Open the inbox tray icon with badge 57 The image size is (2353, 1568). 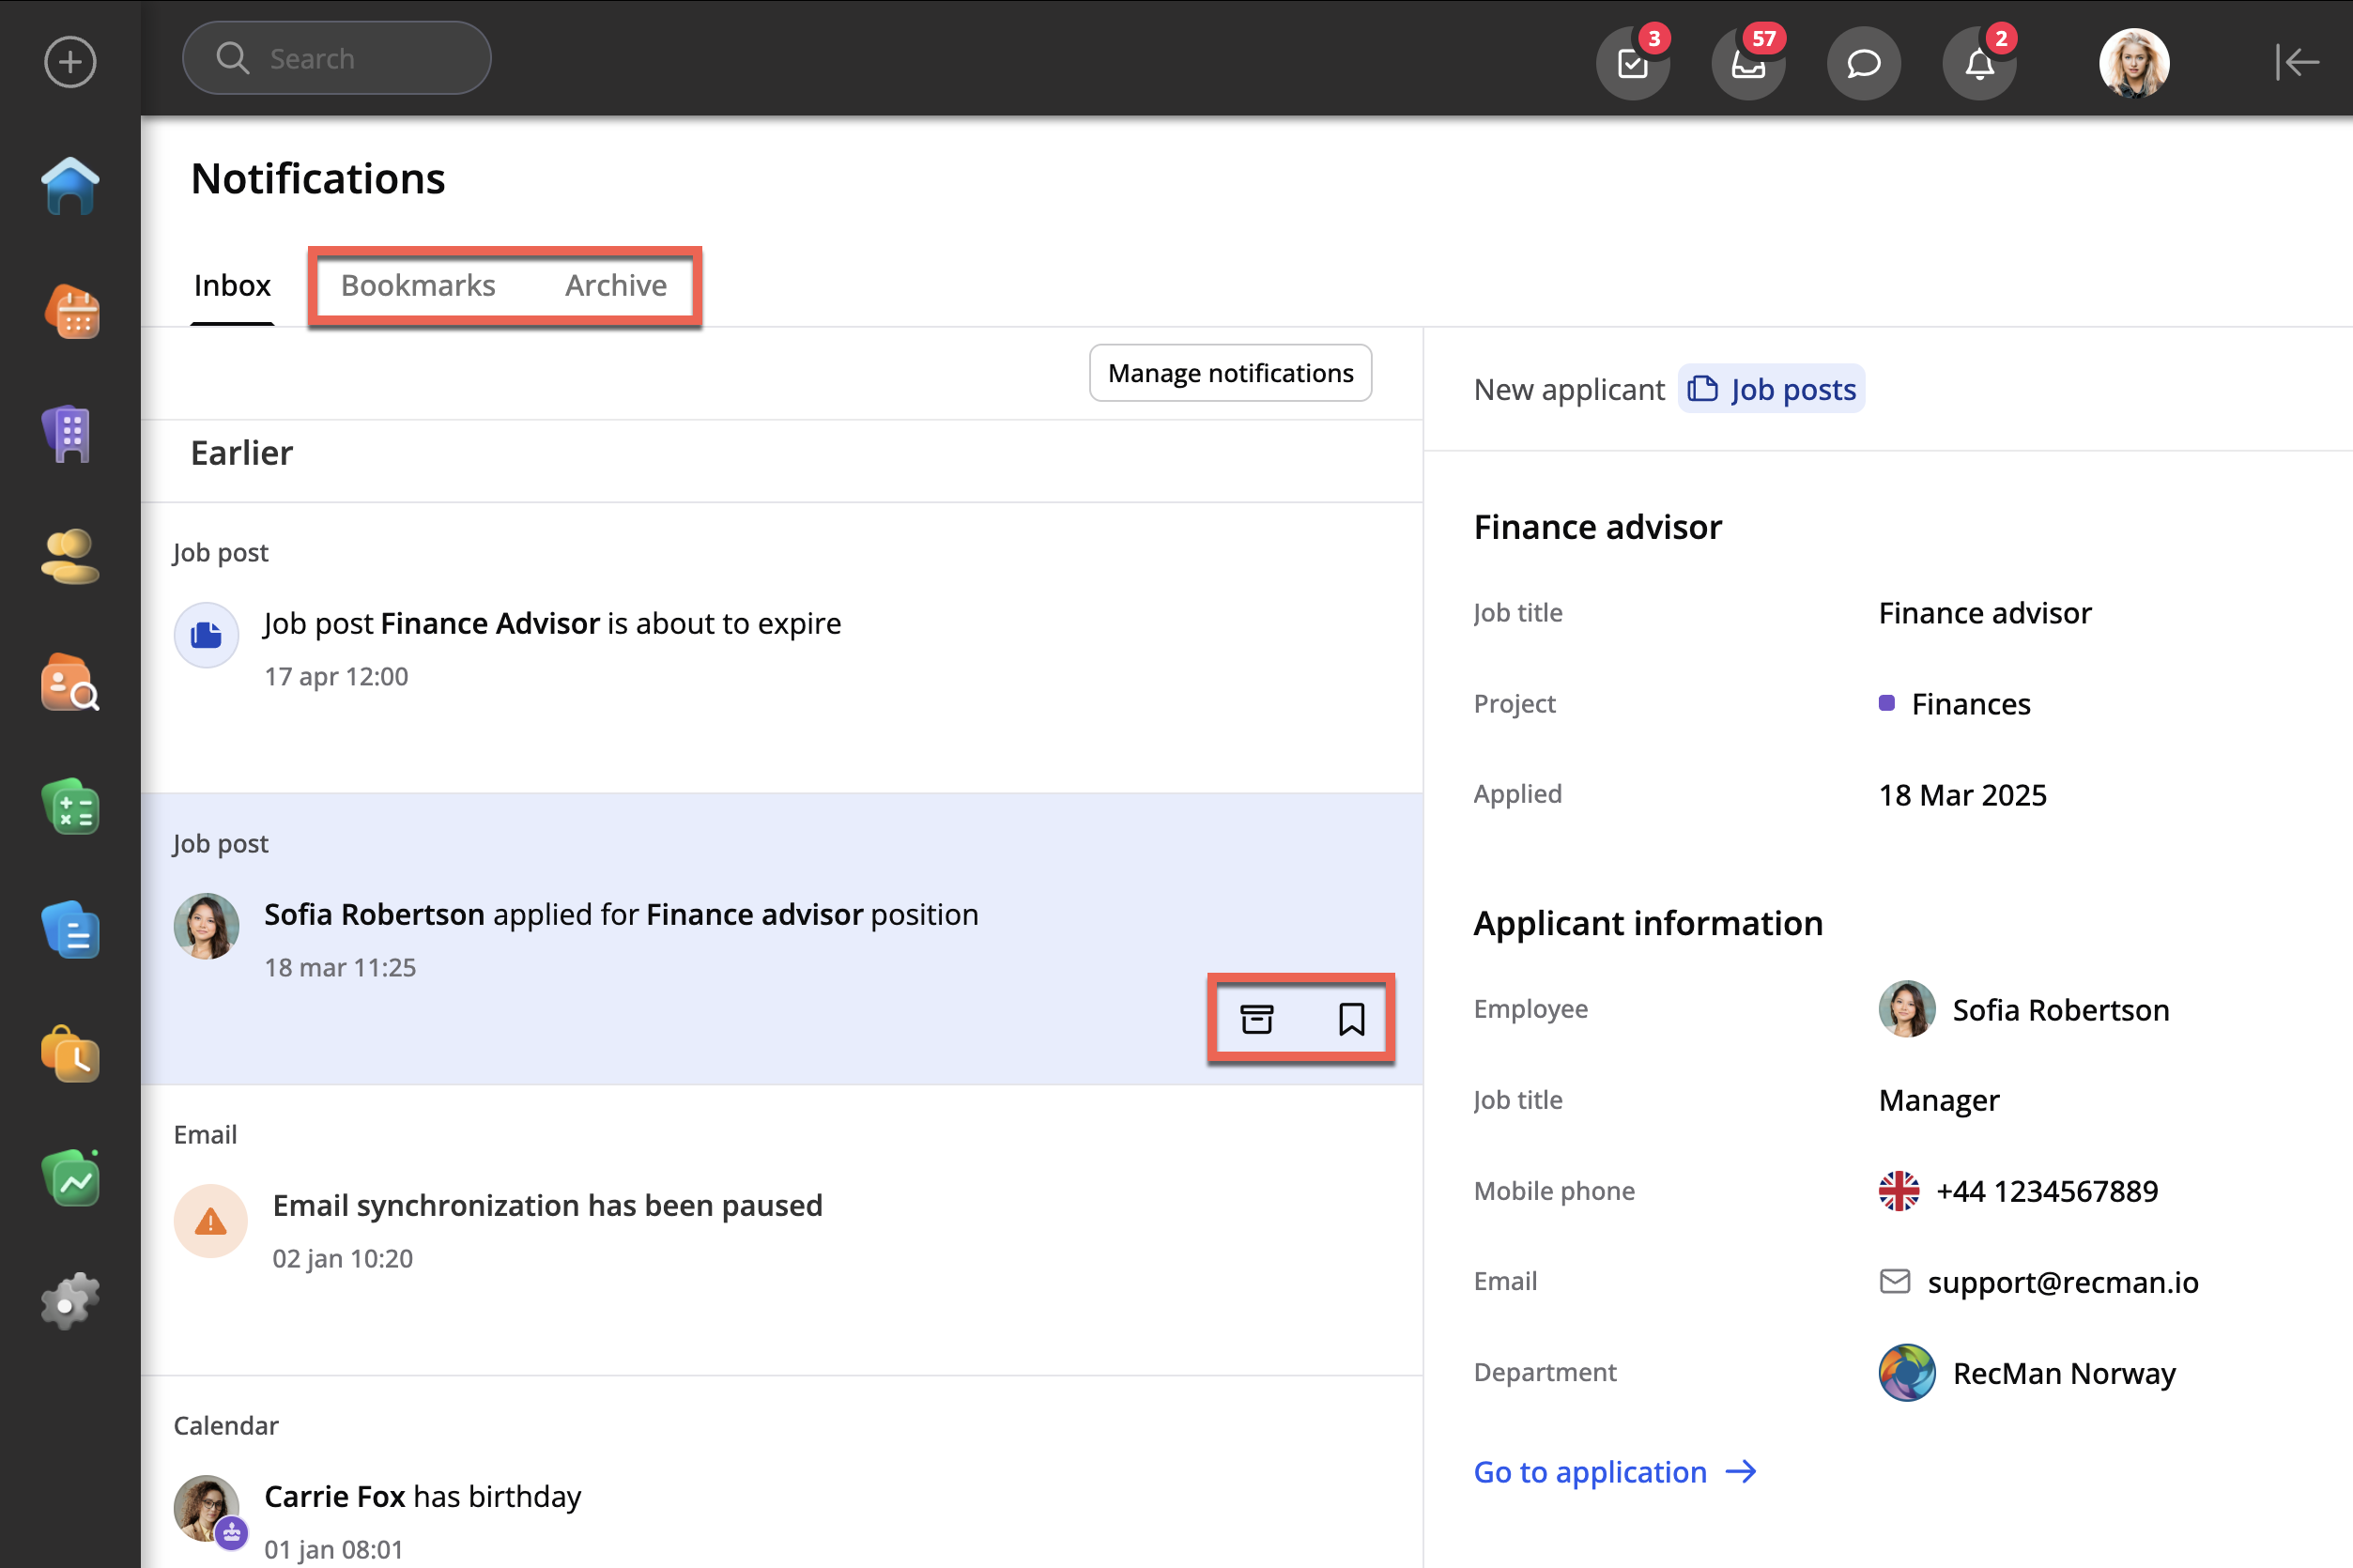1747,64
